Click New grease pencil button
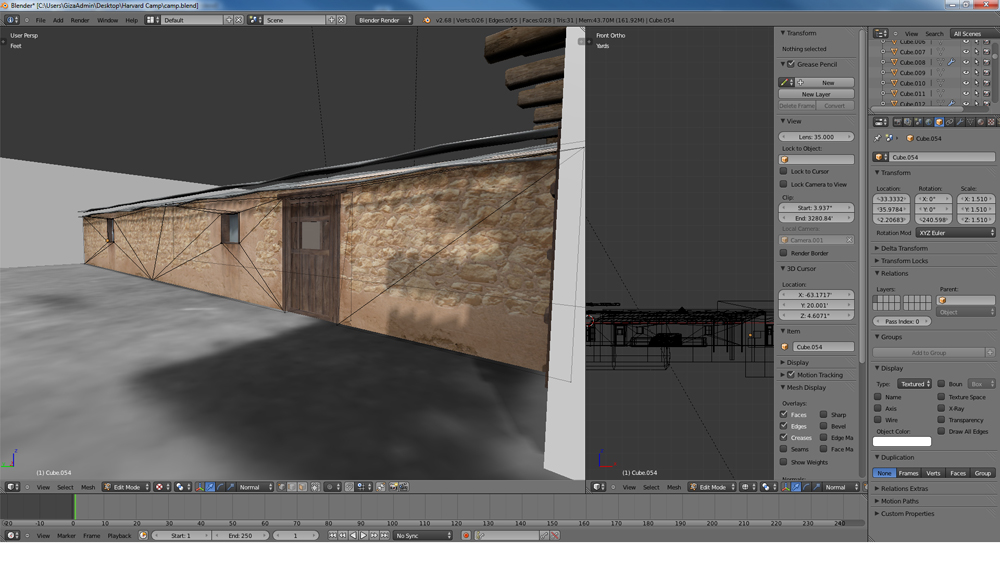The image size is (1000, 565). [x=827, y=82]
